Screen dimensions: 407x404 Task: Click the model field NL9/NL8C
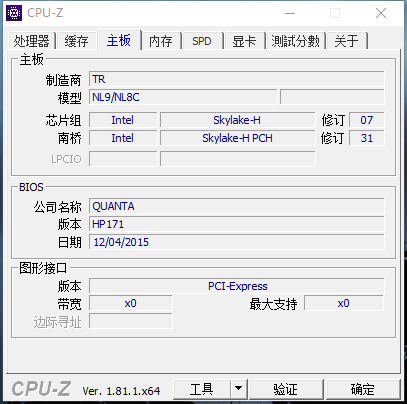coord(183,97)
